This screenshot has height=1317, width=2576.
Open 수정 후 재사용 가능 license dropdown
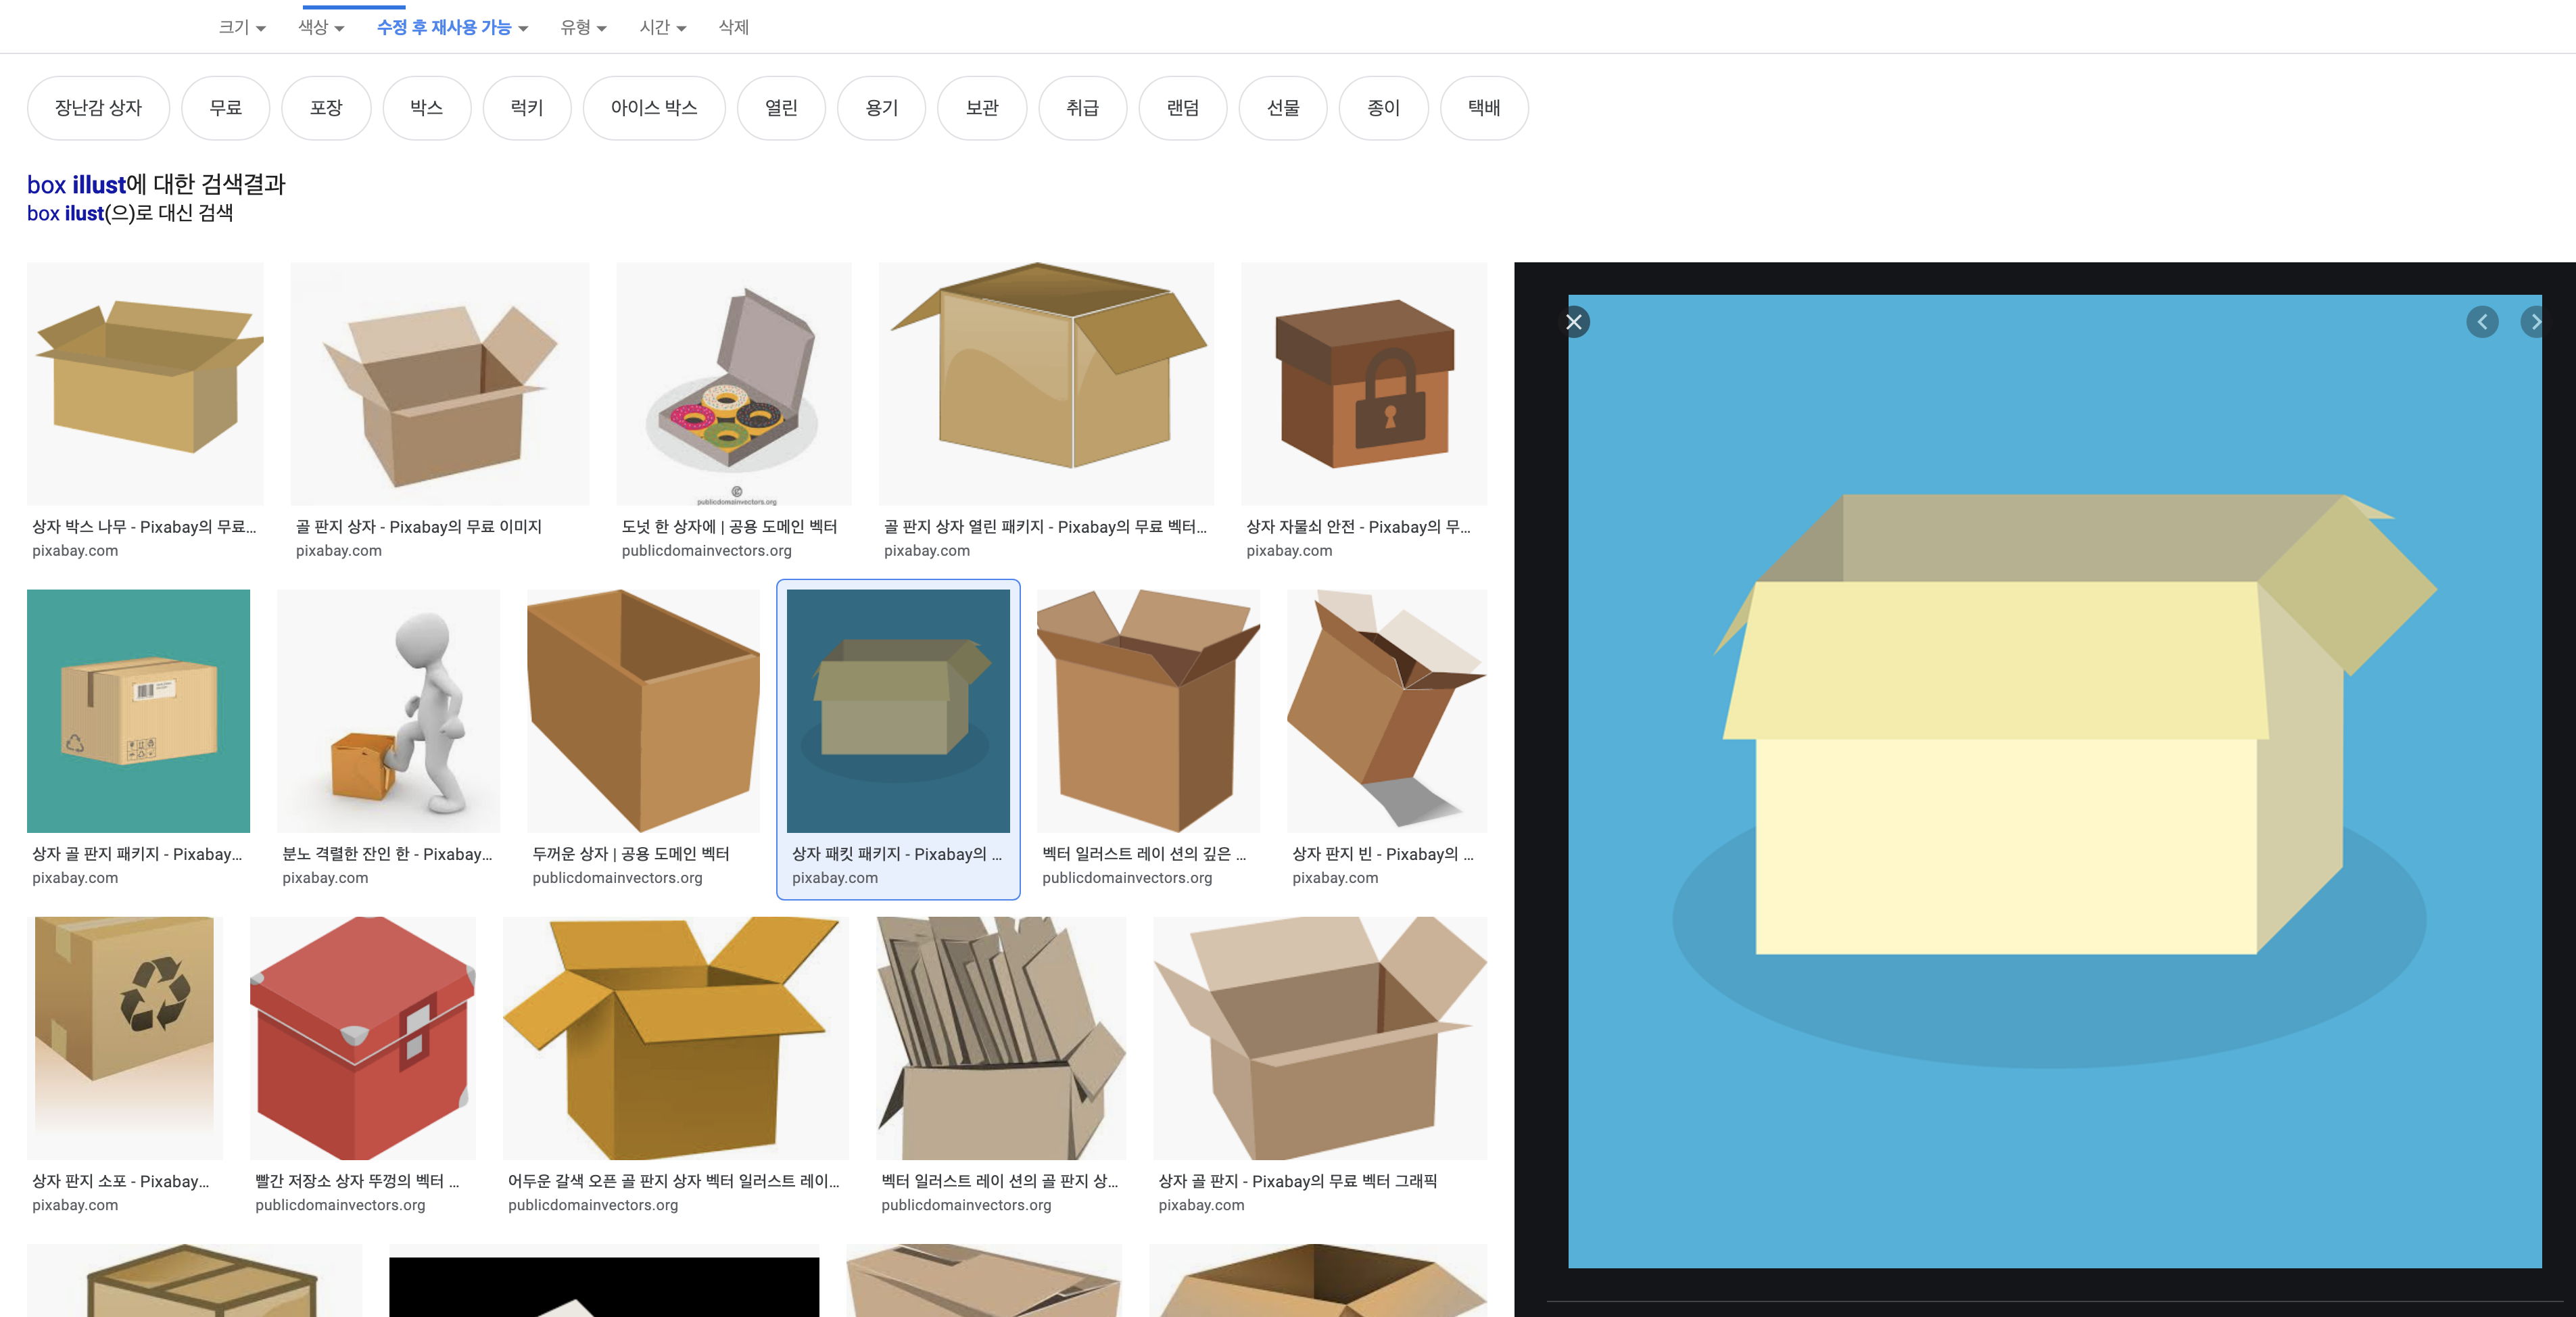click(x=452, y=27)
